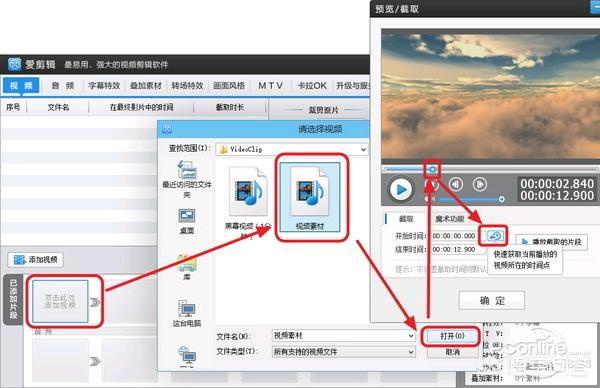
Task: Click the 结束时间 input field
Action: [x=454, y=249]
